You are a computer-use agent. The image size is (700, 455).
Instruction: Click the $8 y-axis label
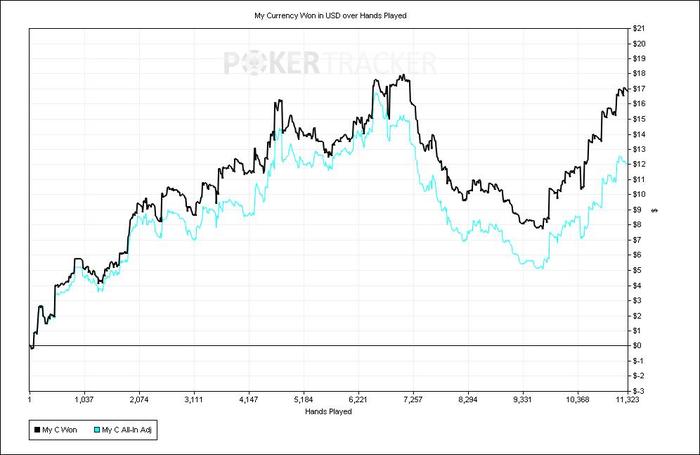pos(638,225)
